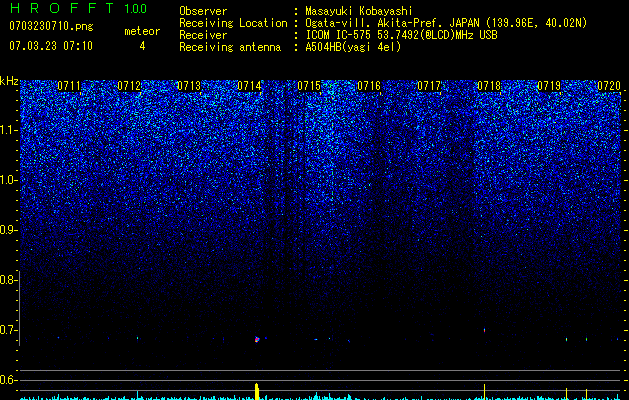Image resolution: width=629 pixels, height=400 pixels.
Task: Click the 0716 time marker
Action: [x=369, y=86]
